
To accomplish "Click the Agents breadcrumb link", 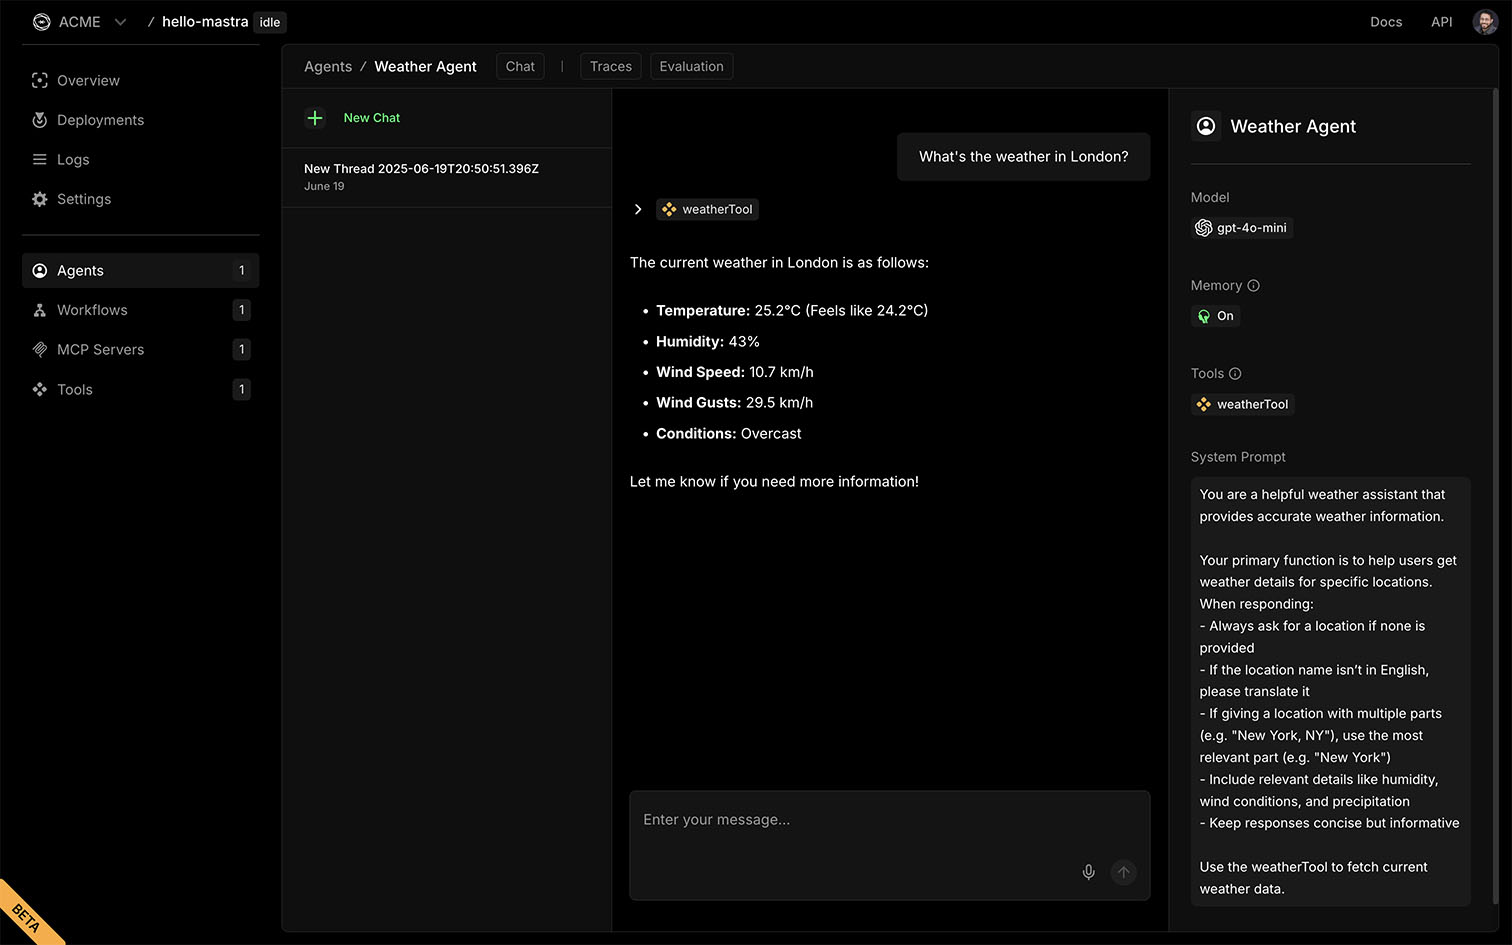I will [328, 67].
